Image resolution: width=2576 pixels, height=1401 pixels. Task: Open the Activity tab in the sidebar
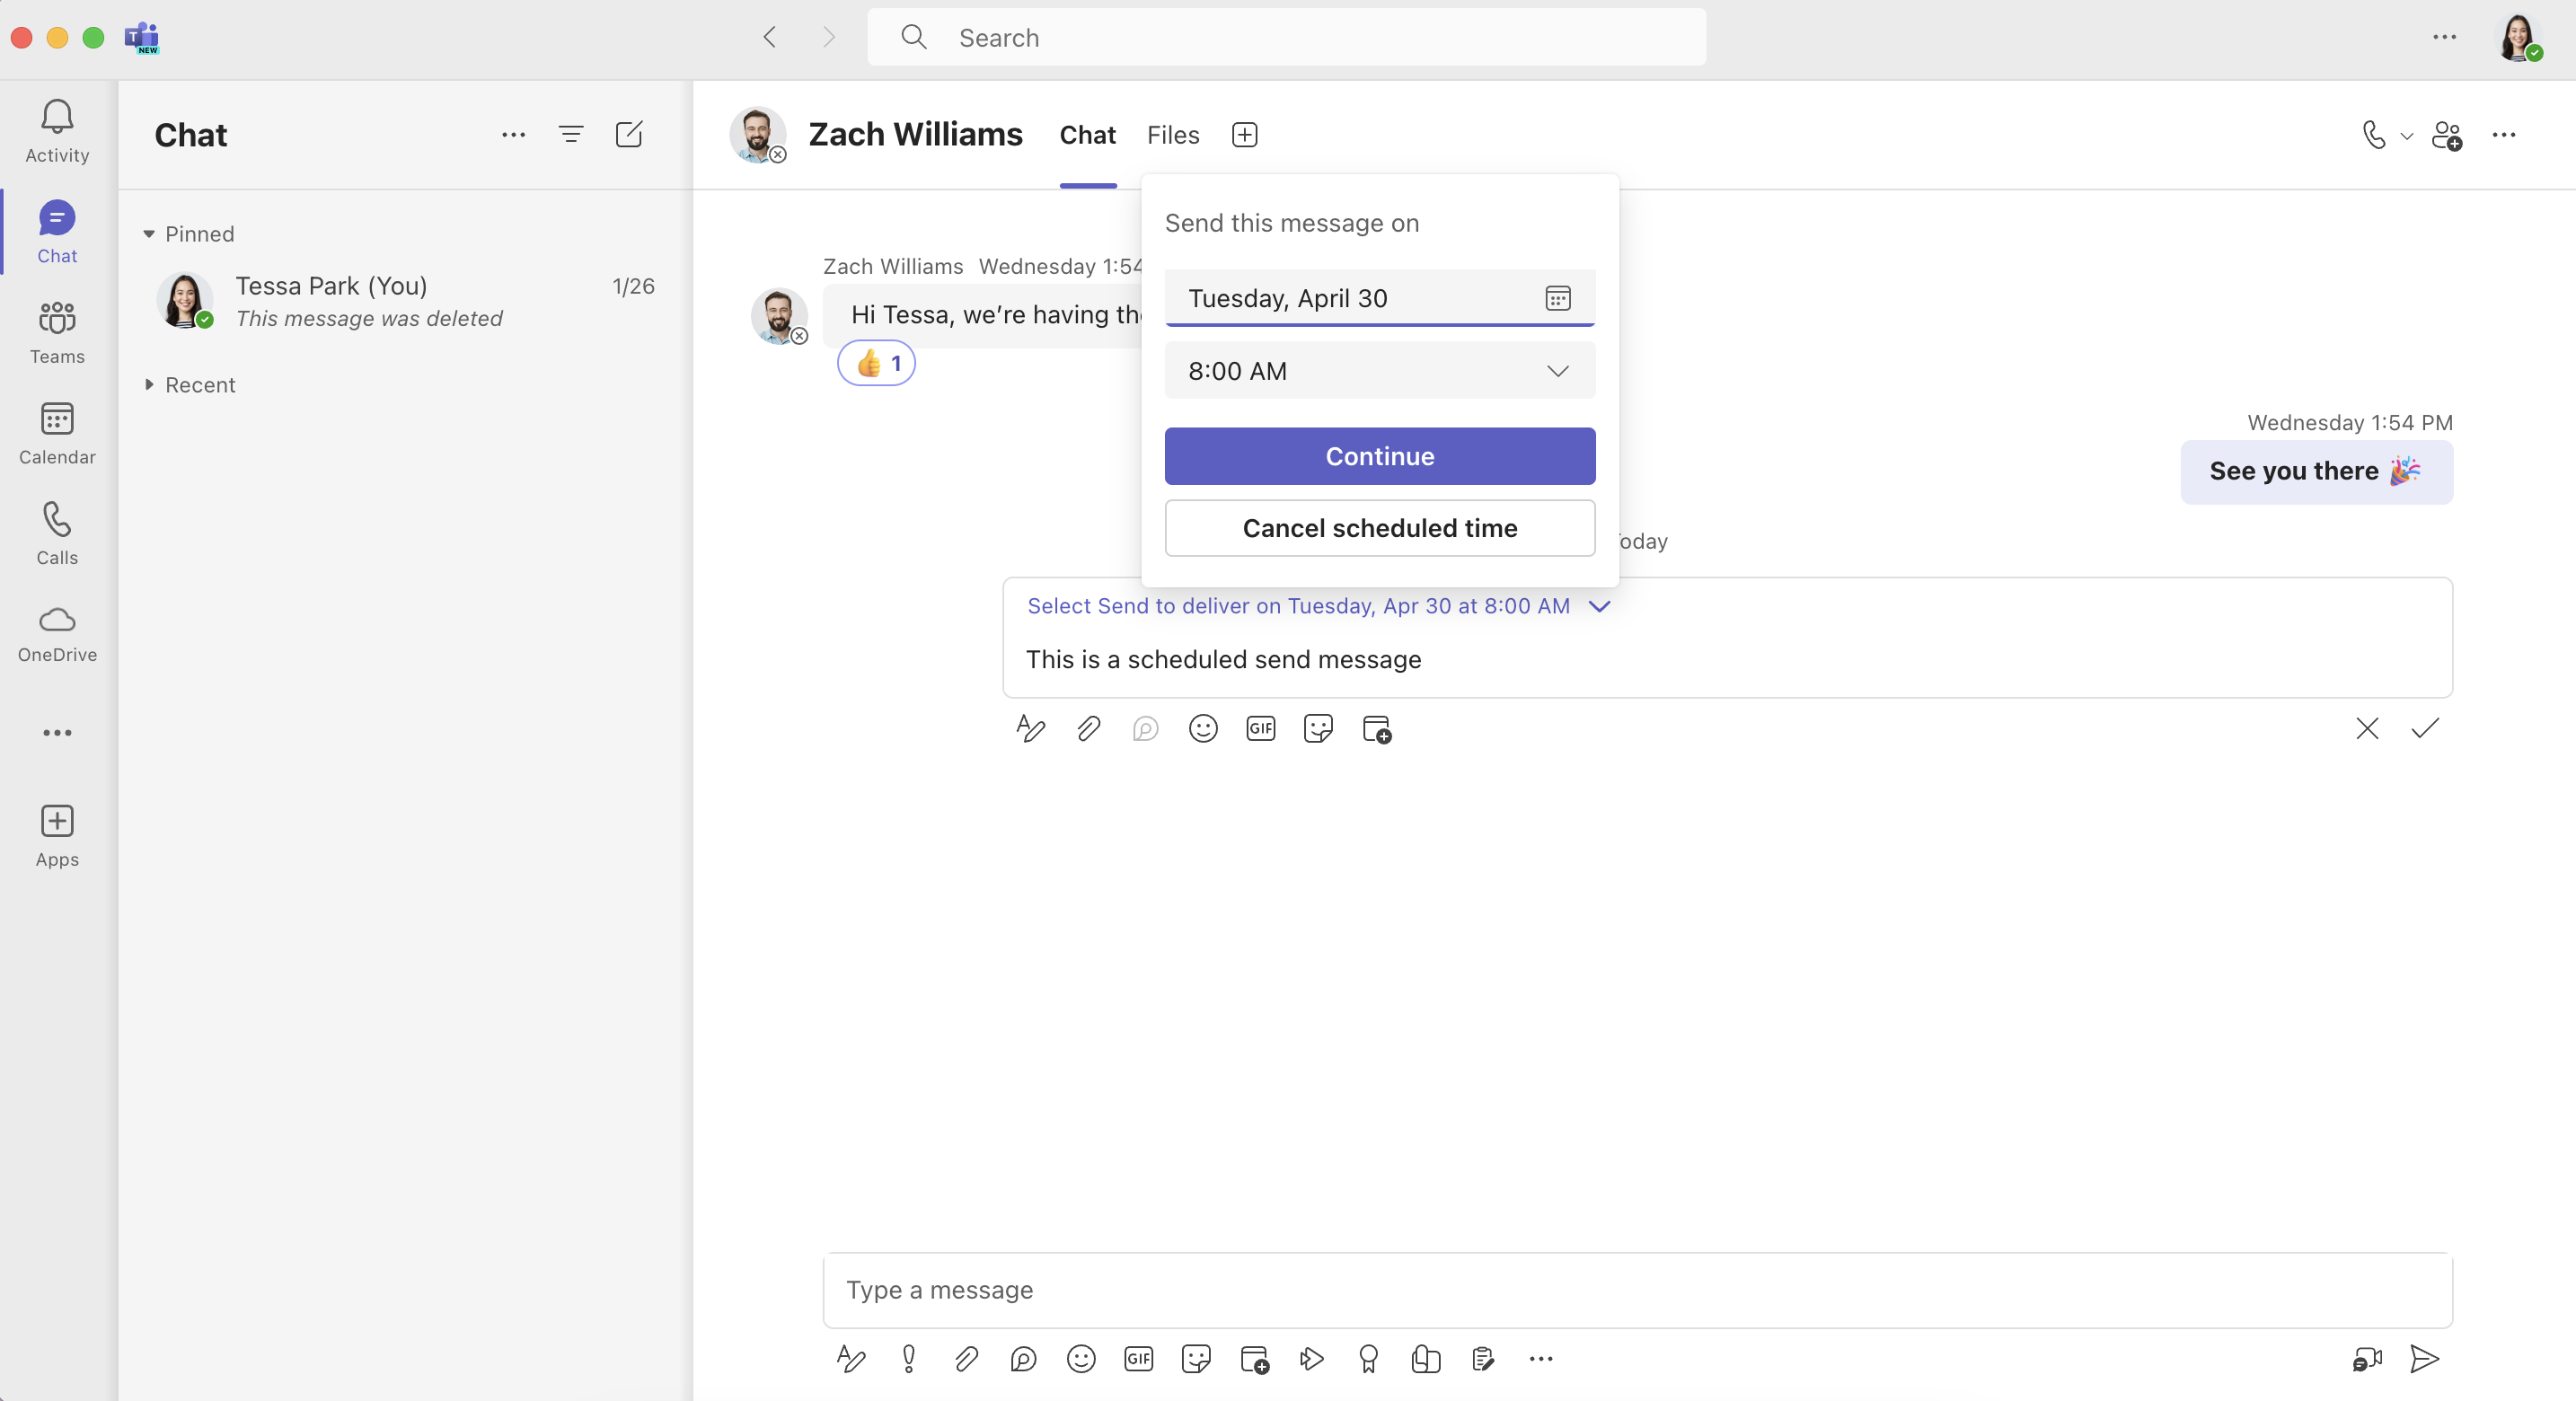click(56, 131)
